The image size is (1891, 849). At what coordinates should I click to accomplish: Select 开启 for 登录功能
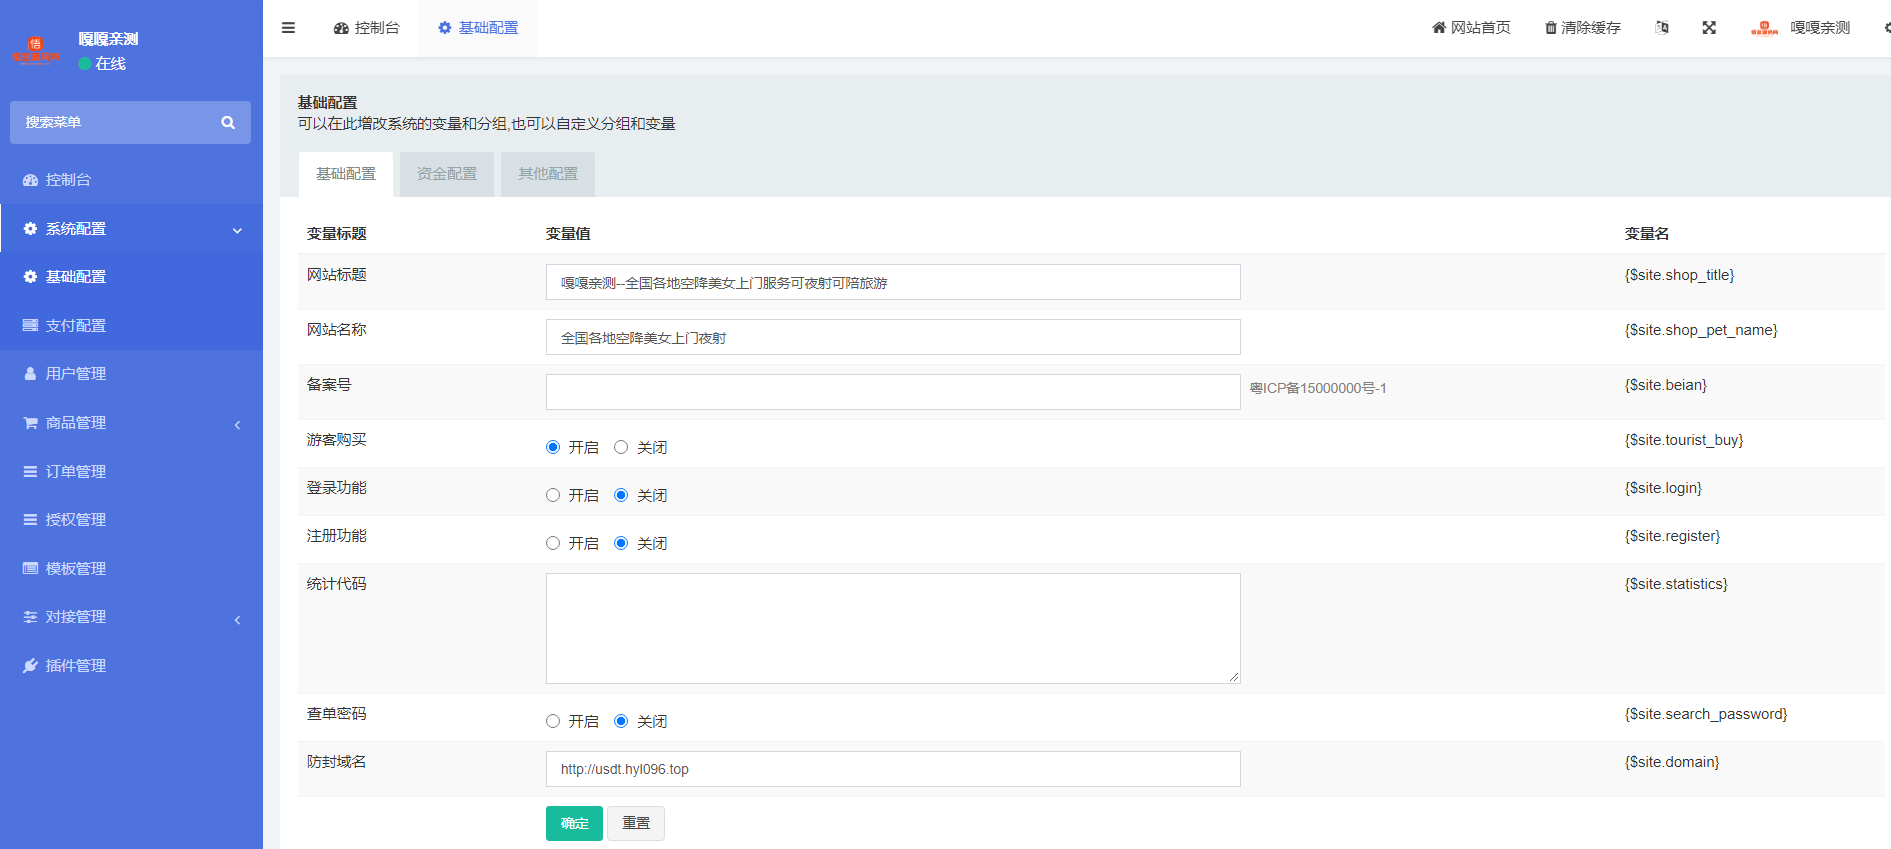pyautogui.click(x=553, y=495)
